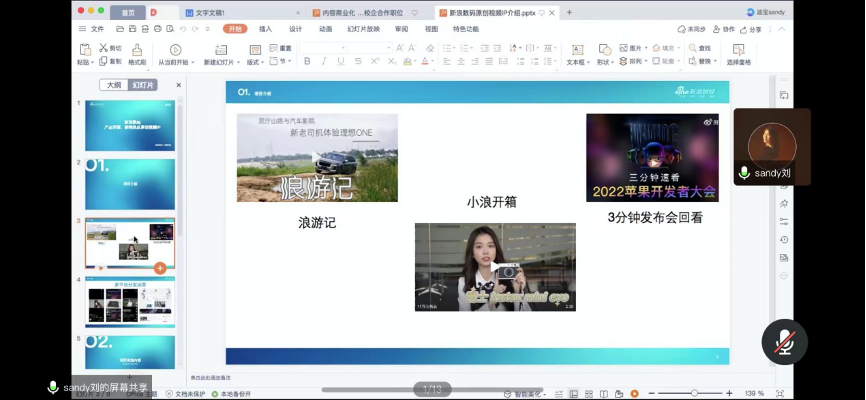The height and width of the screenshot is (400, 866).
Task: Start slideshow from current slide icon
Action: click(175, 49)
